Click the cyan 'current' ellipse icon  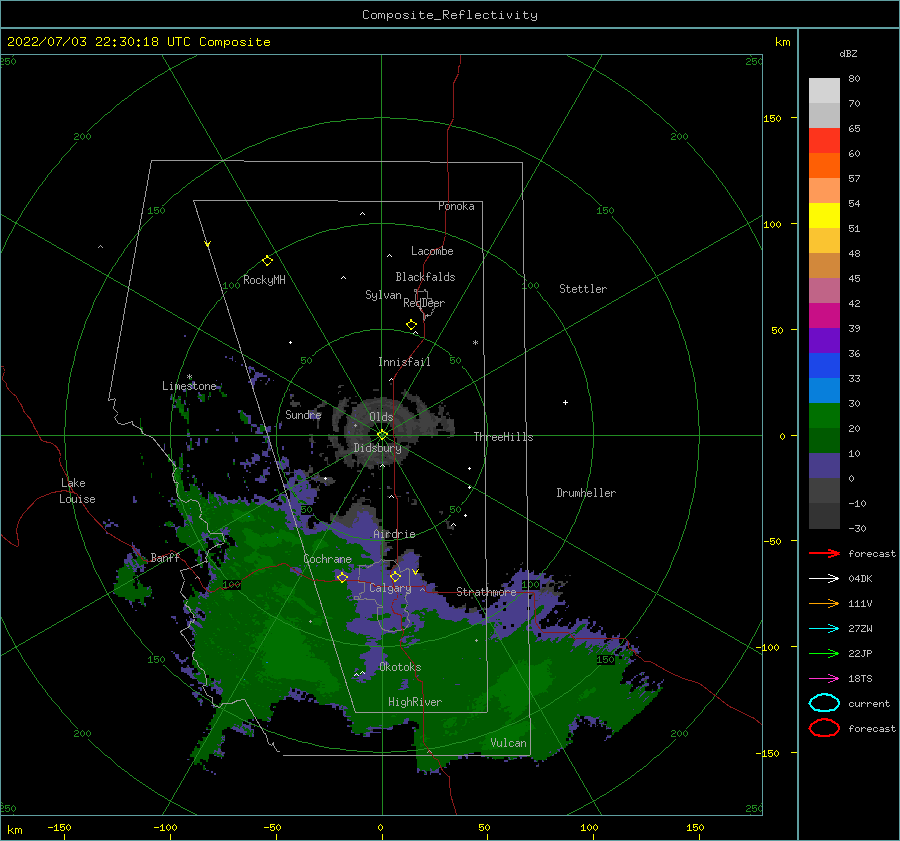click(x=824, y=703)
